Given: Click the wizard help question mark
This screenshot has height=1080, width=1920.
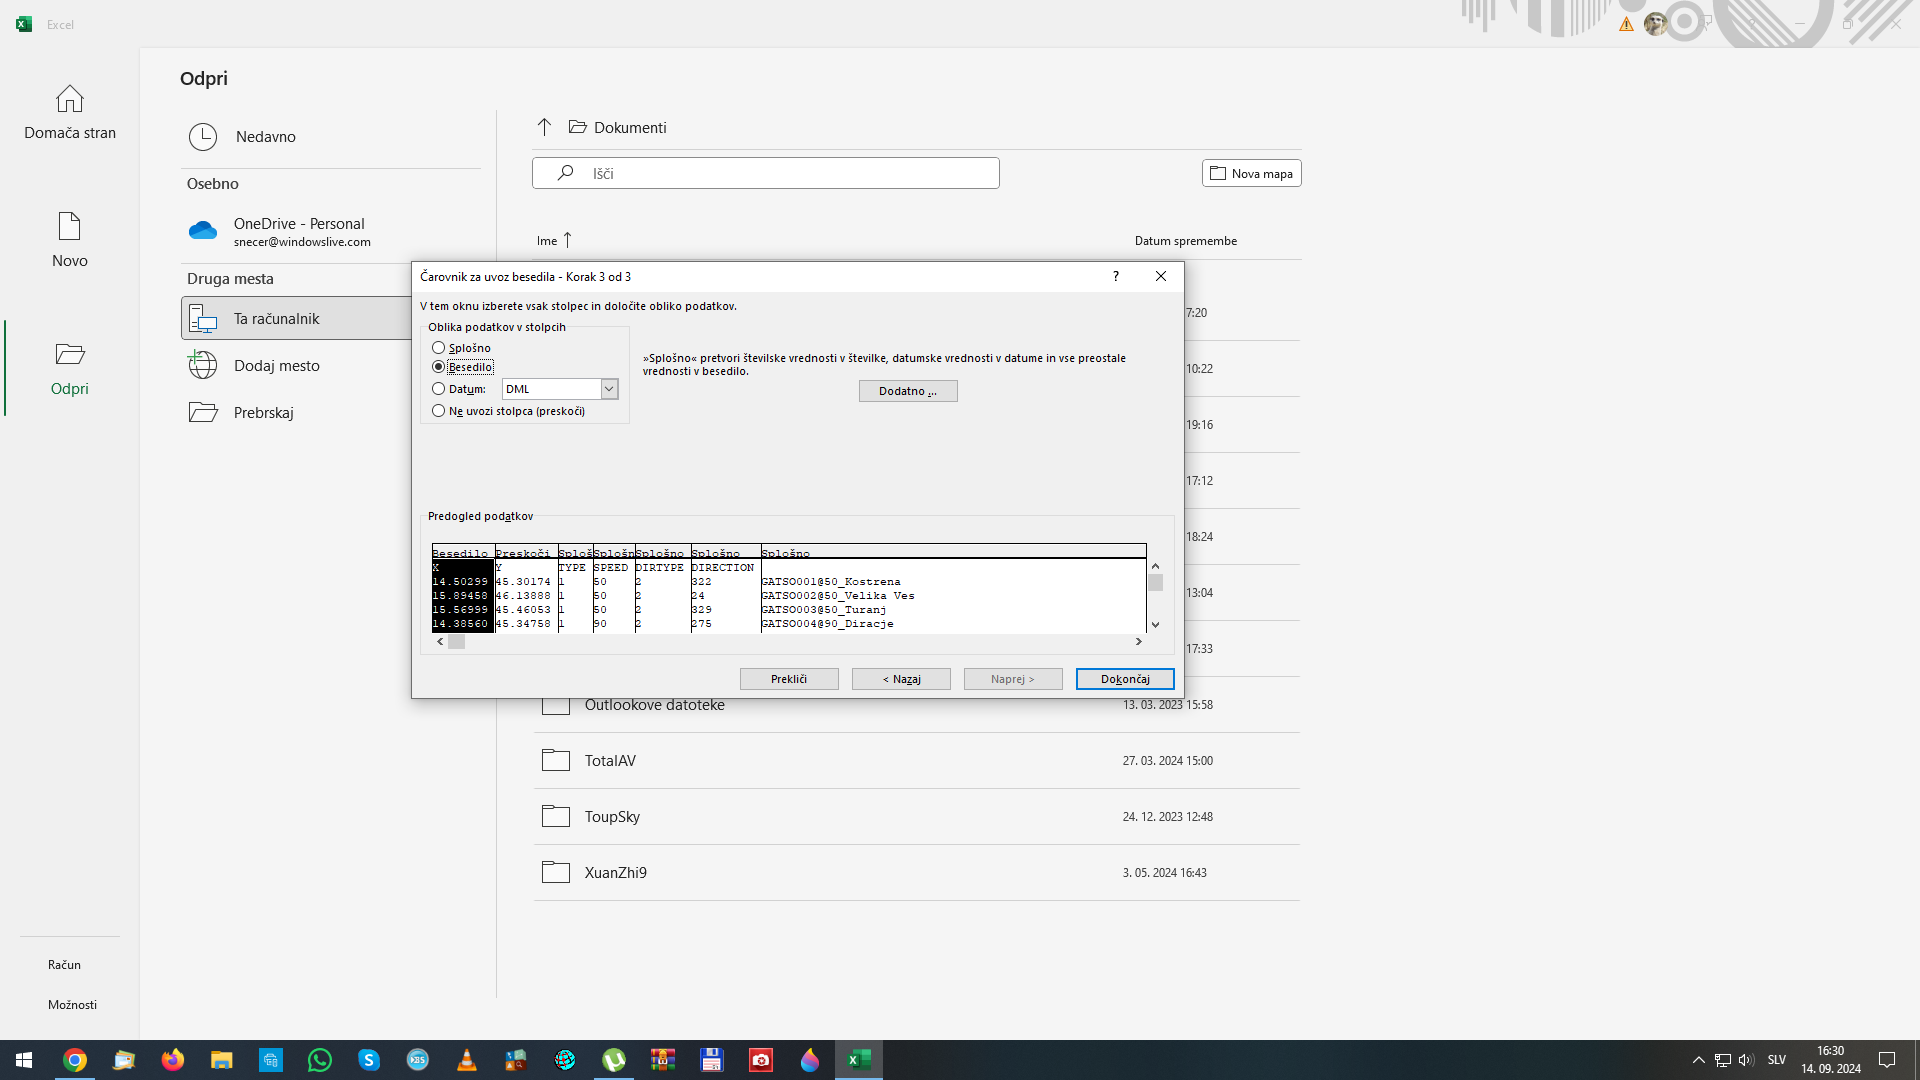Looking at the screenshot, I should pos(1115,276).
